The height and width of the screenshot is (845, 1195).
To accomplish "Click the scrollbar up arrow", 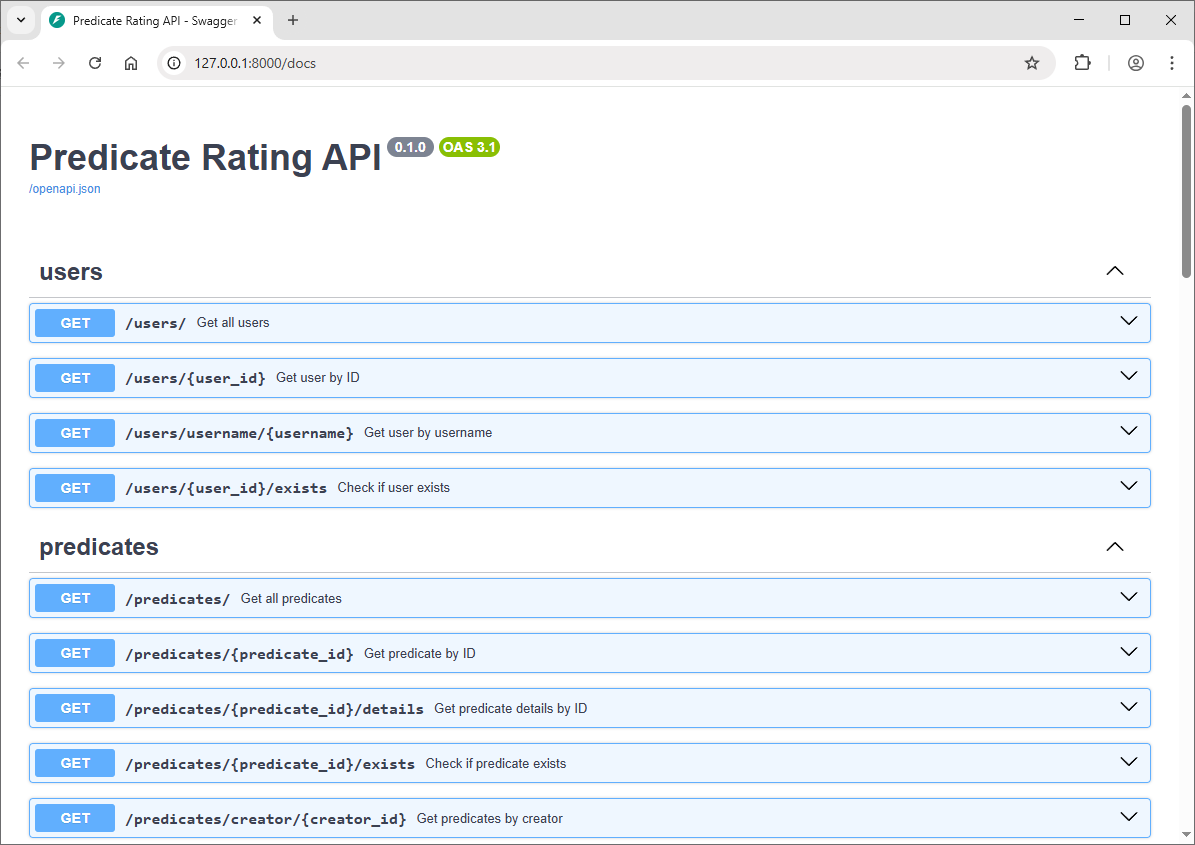I will 1187,96.
